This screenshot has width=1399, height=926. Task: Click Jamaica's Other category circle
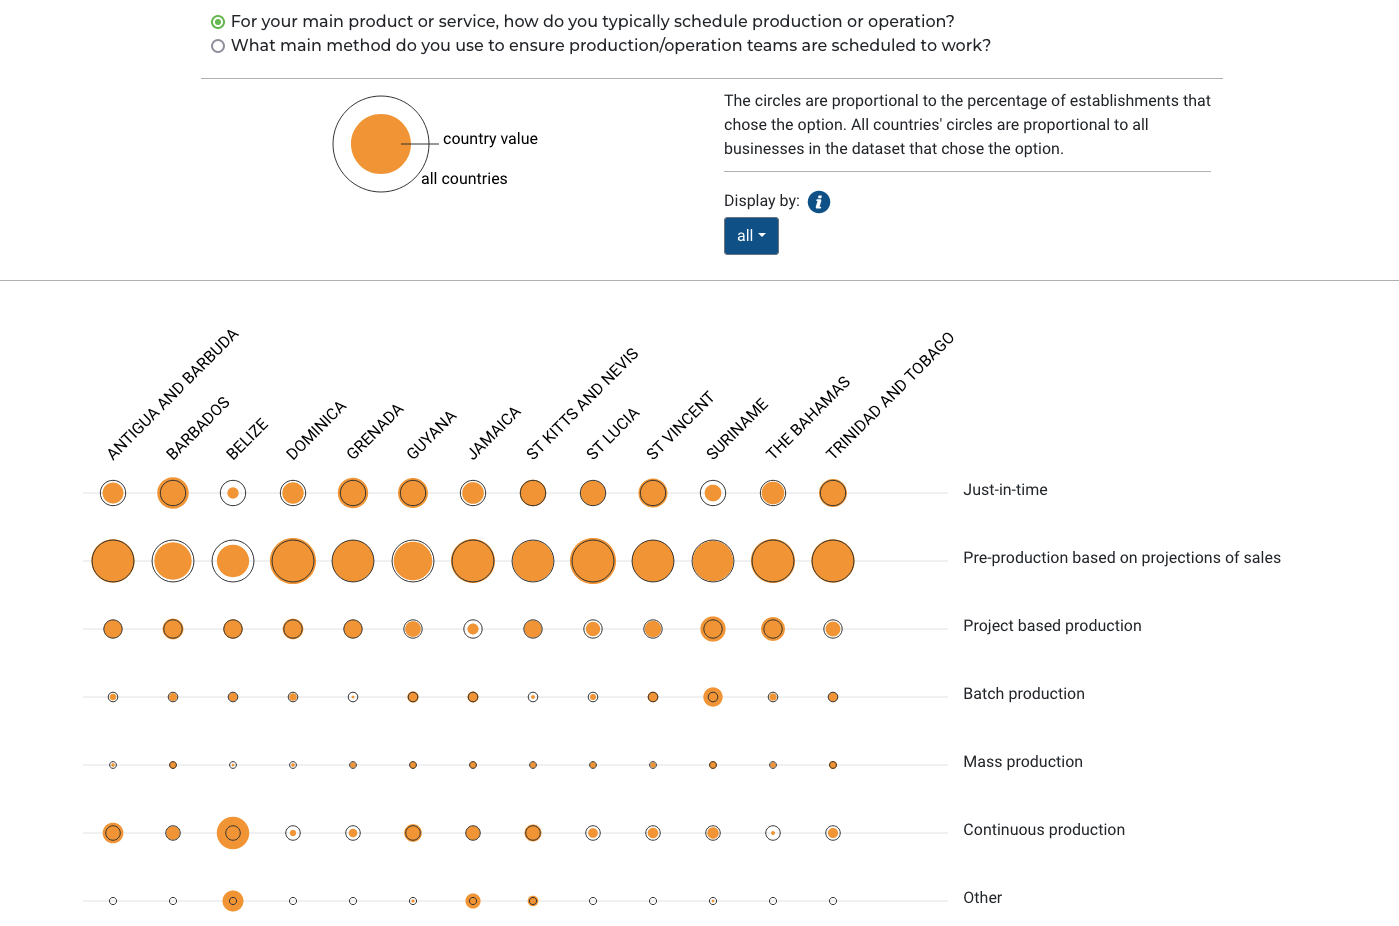tap(473, 901)
